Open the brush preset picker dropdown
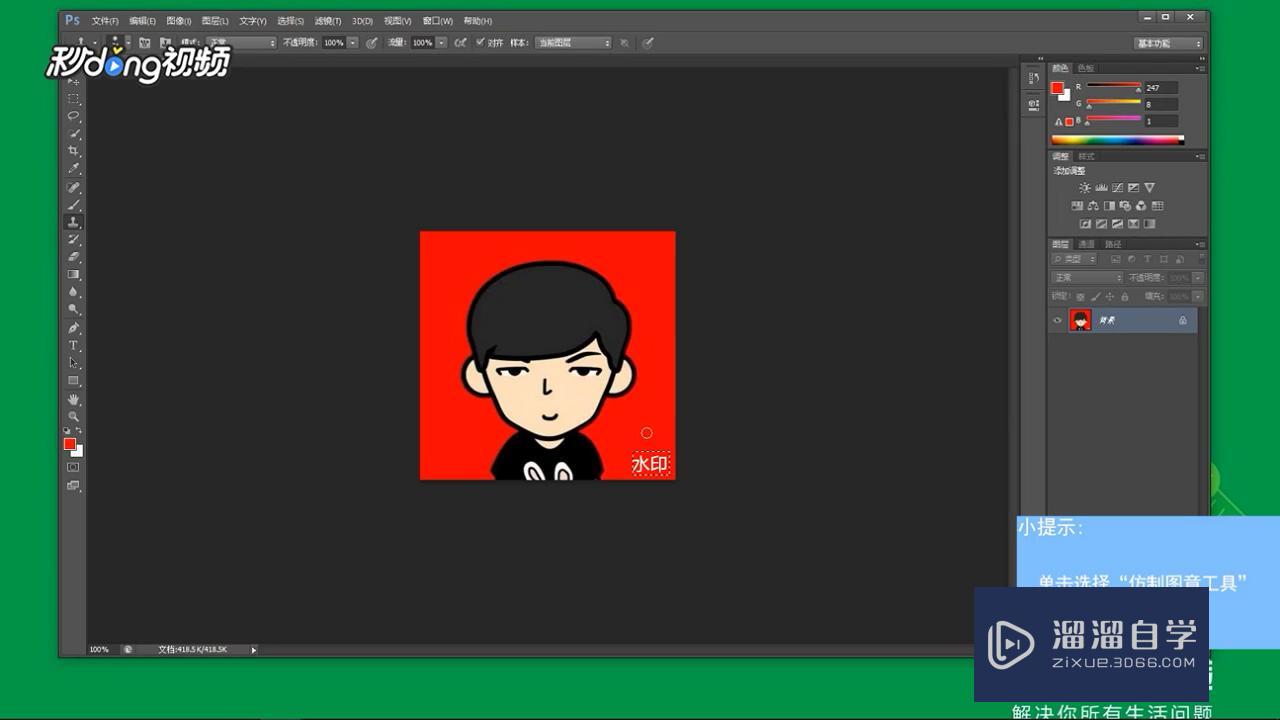The width and height of the screenshot is (1280, 720). click(129, 43)
